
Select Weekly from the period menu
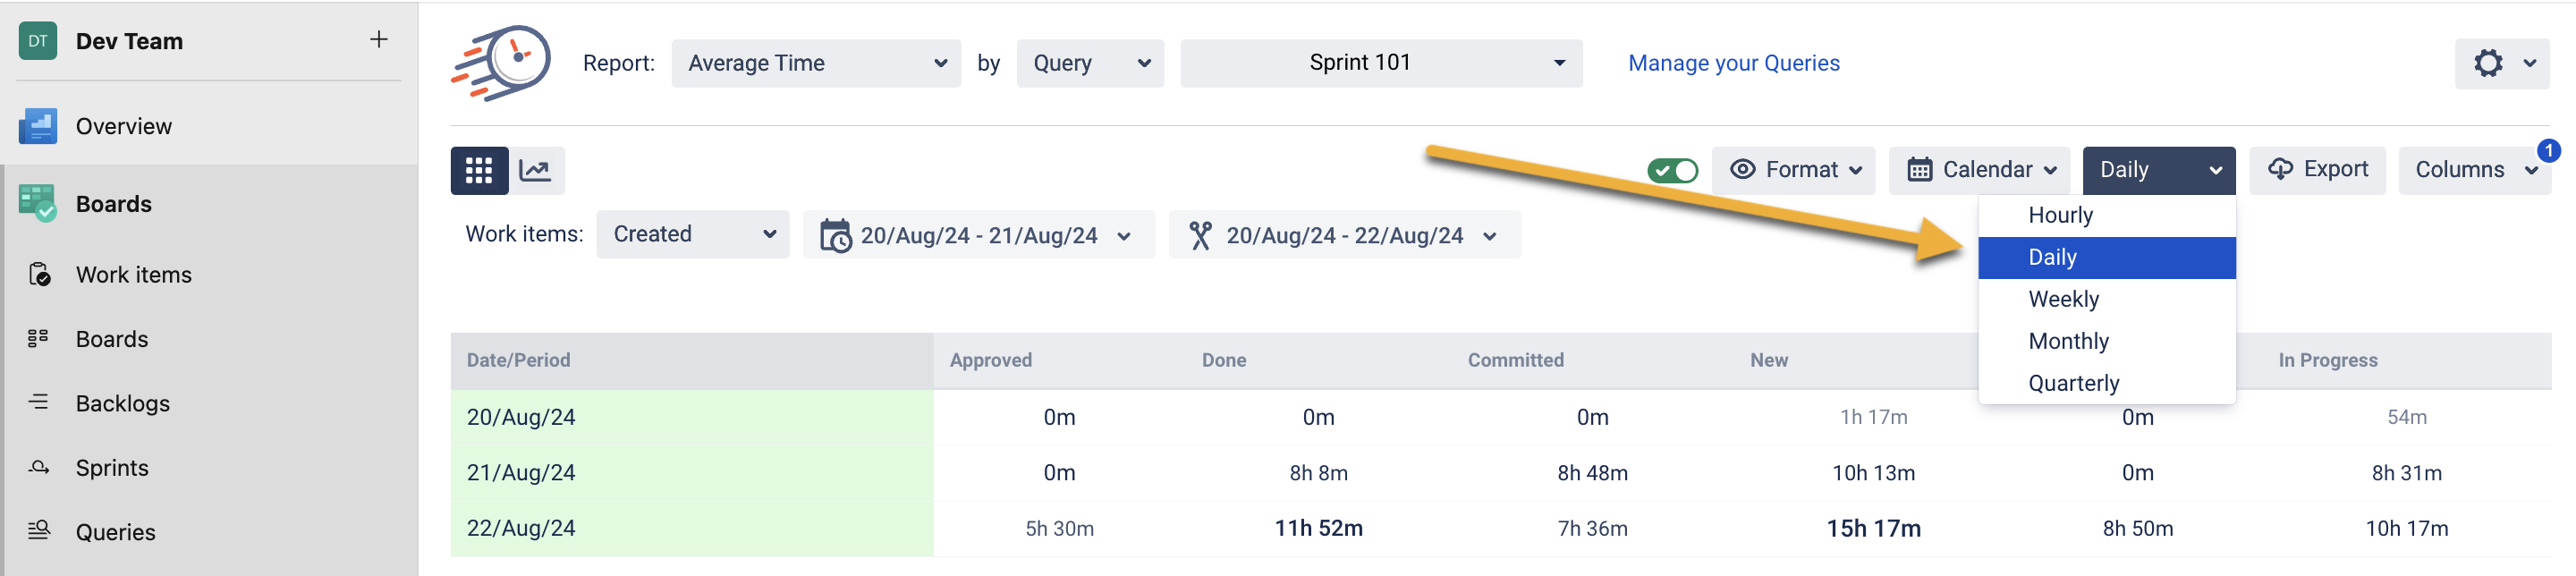click(2063, 299)
